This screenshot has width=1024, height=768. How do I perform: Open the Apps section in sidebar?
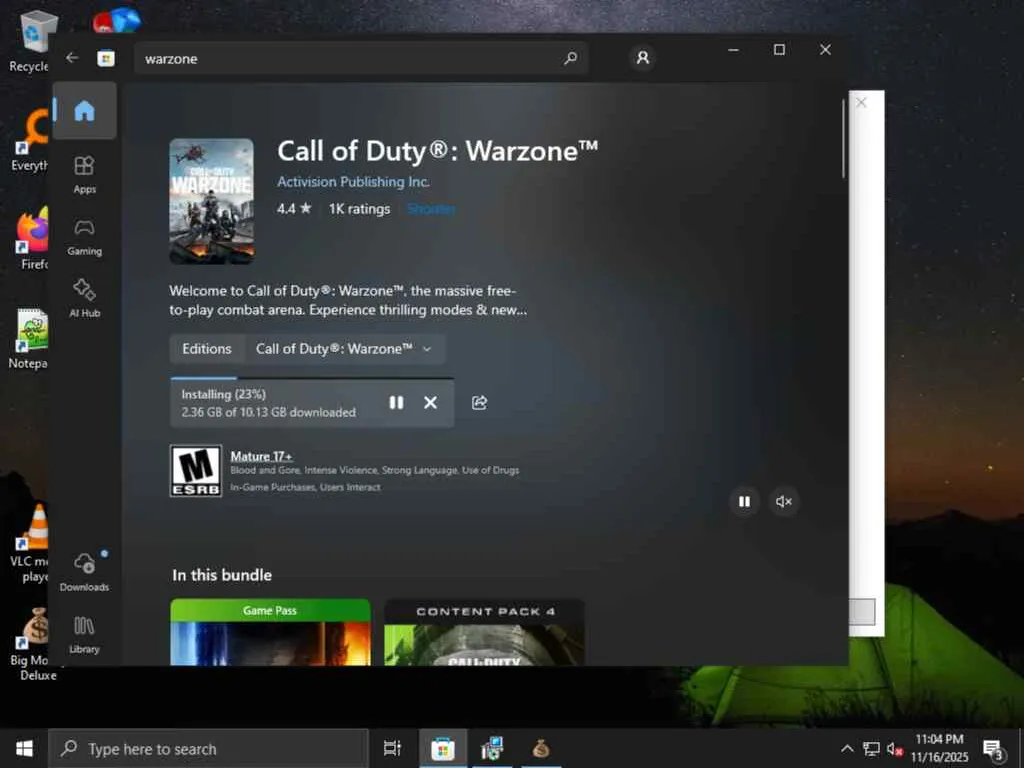pos(84,175)
